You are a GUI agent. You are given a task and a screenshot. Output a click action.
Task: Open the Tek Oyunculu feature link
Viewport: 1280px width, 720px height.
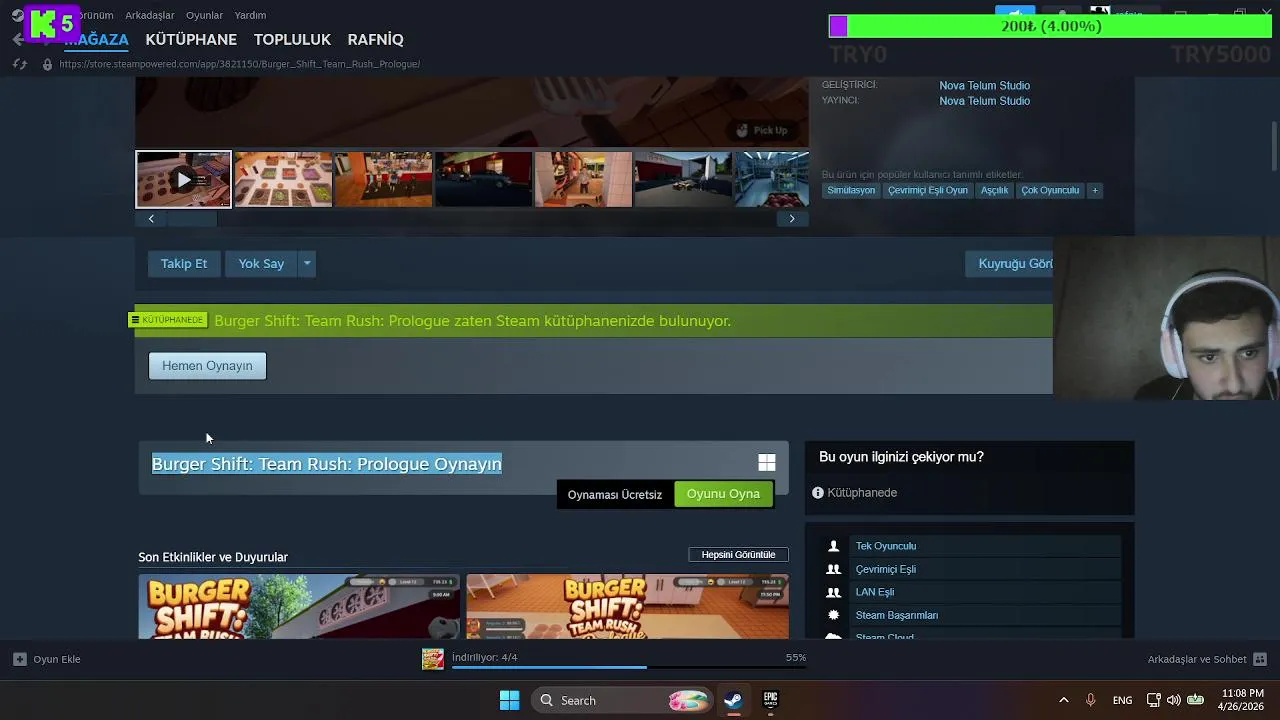[x=886, y=546]
